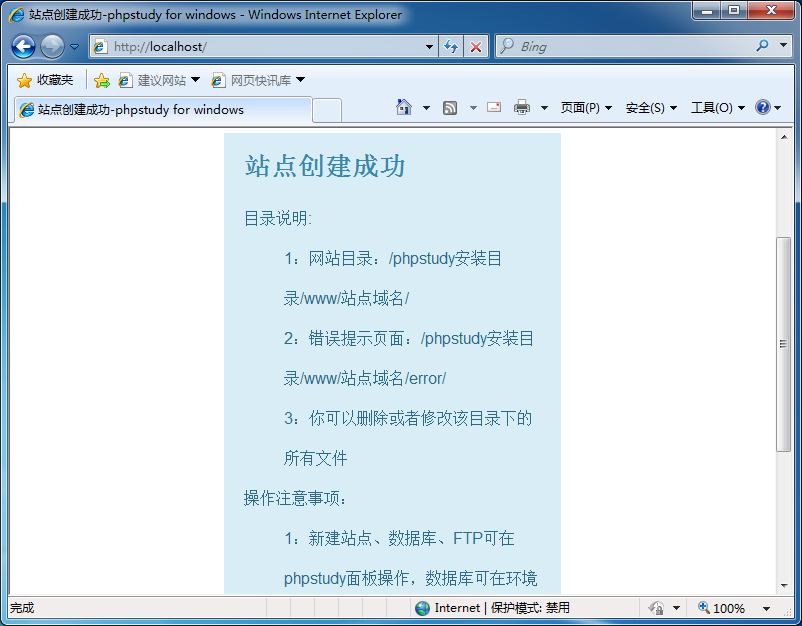Viewport: 802px width, 626px height.
Task: Click the vertical scrollbar thumb
Action: coord(784,344)
